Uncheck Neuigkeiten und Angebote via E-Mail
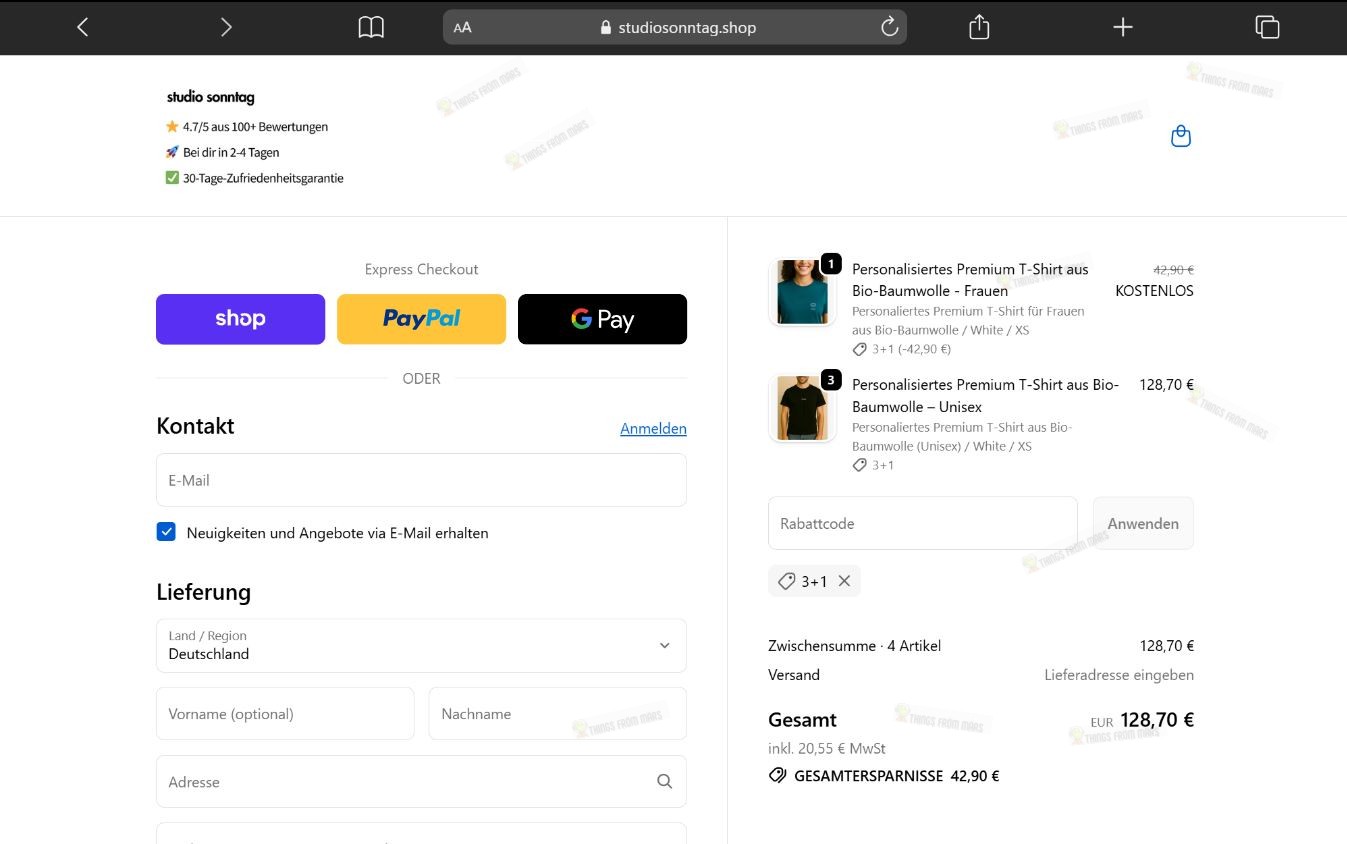The width and height of the screenshot is (1347, 844). 166,532
